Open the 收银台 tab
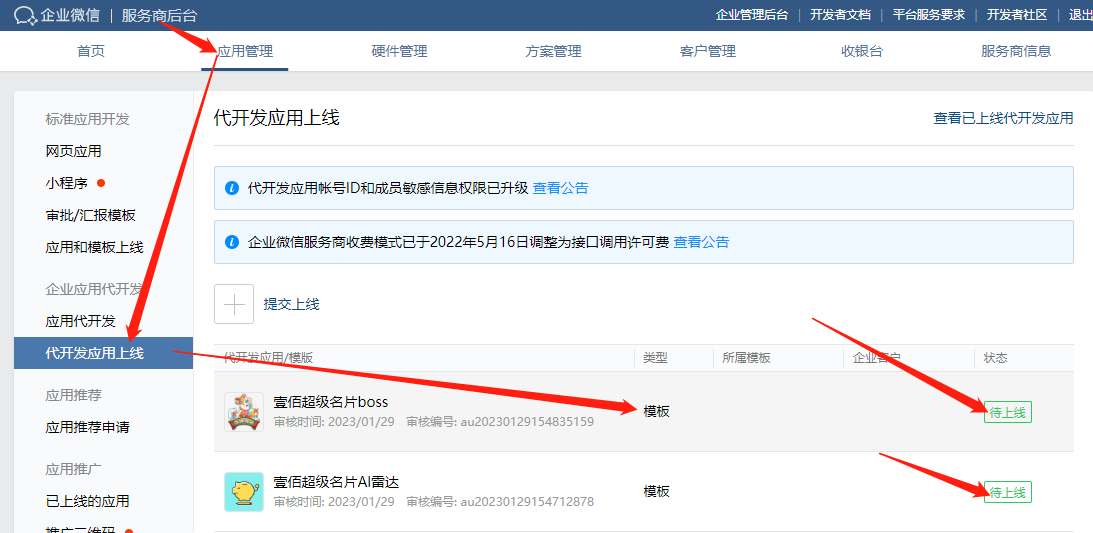Screen dimensions: 1093x533 pyautogui.click(x=862, y=51)
